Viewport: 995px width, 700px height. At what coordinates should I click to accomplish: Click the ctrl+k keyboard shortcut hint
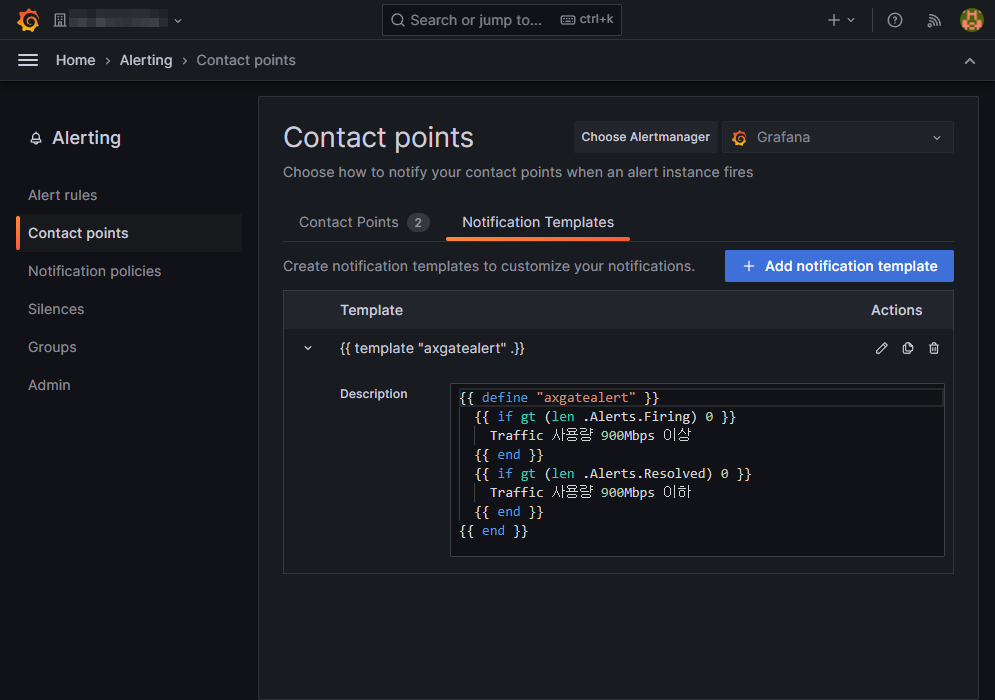click(587, 20)
